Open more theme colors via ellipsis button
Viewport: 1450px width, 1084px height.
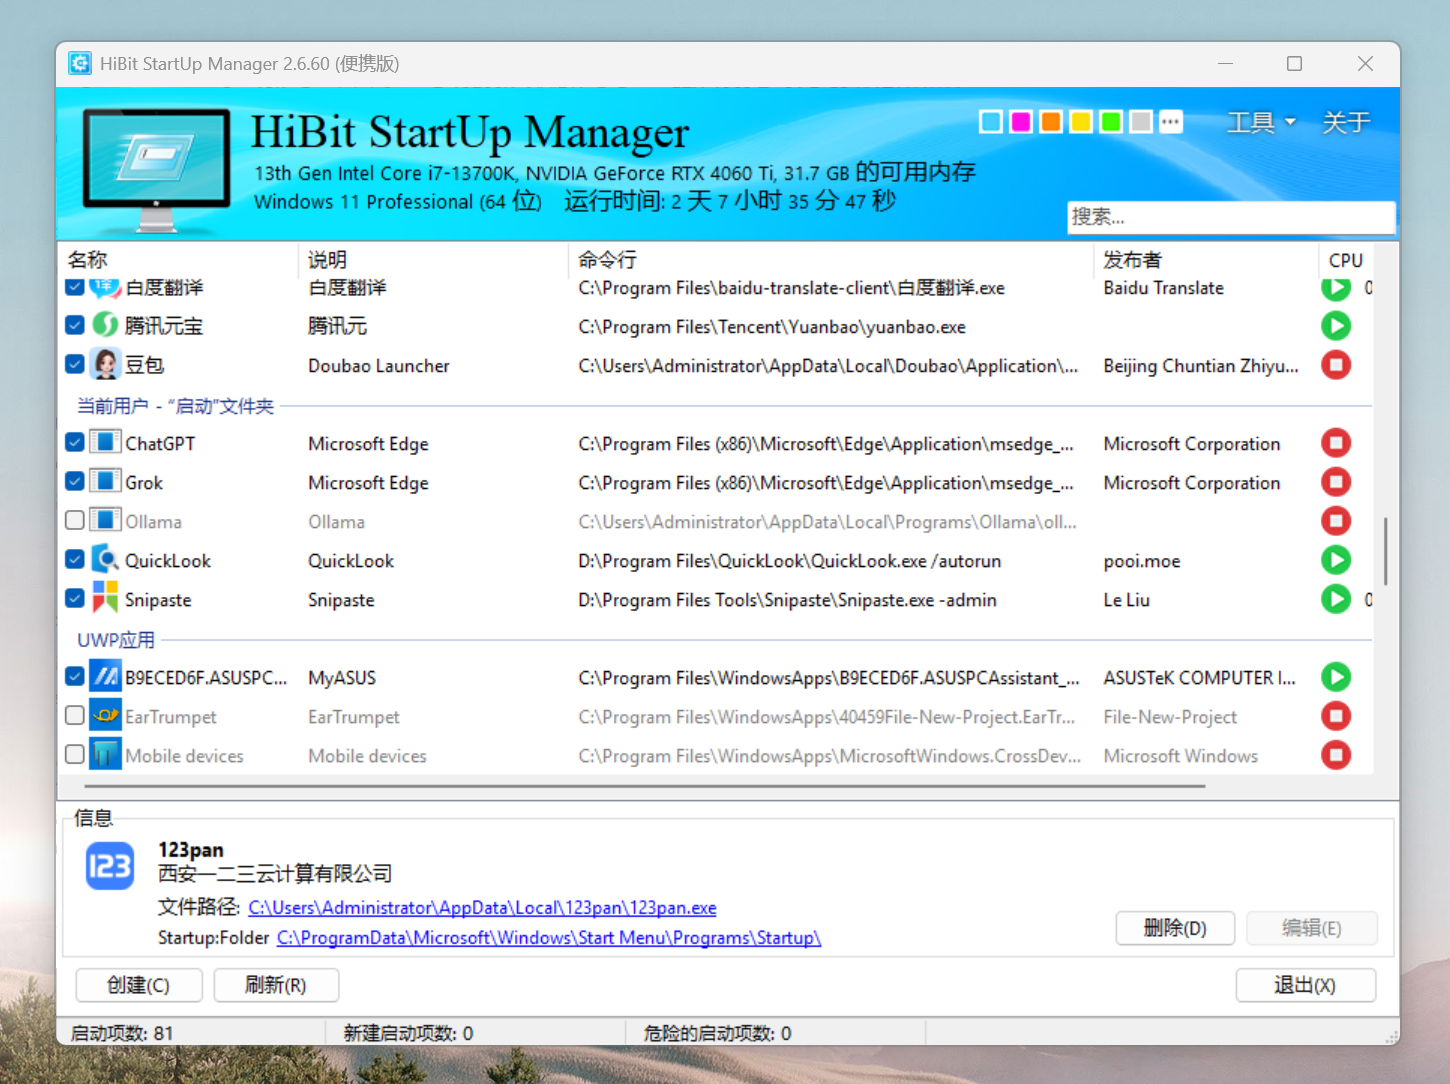coord(1171,122)
